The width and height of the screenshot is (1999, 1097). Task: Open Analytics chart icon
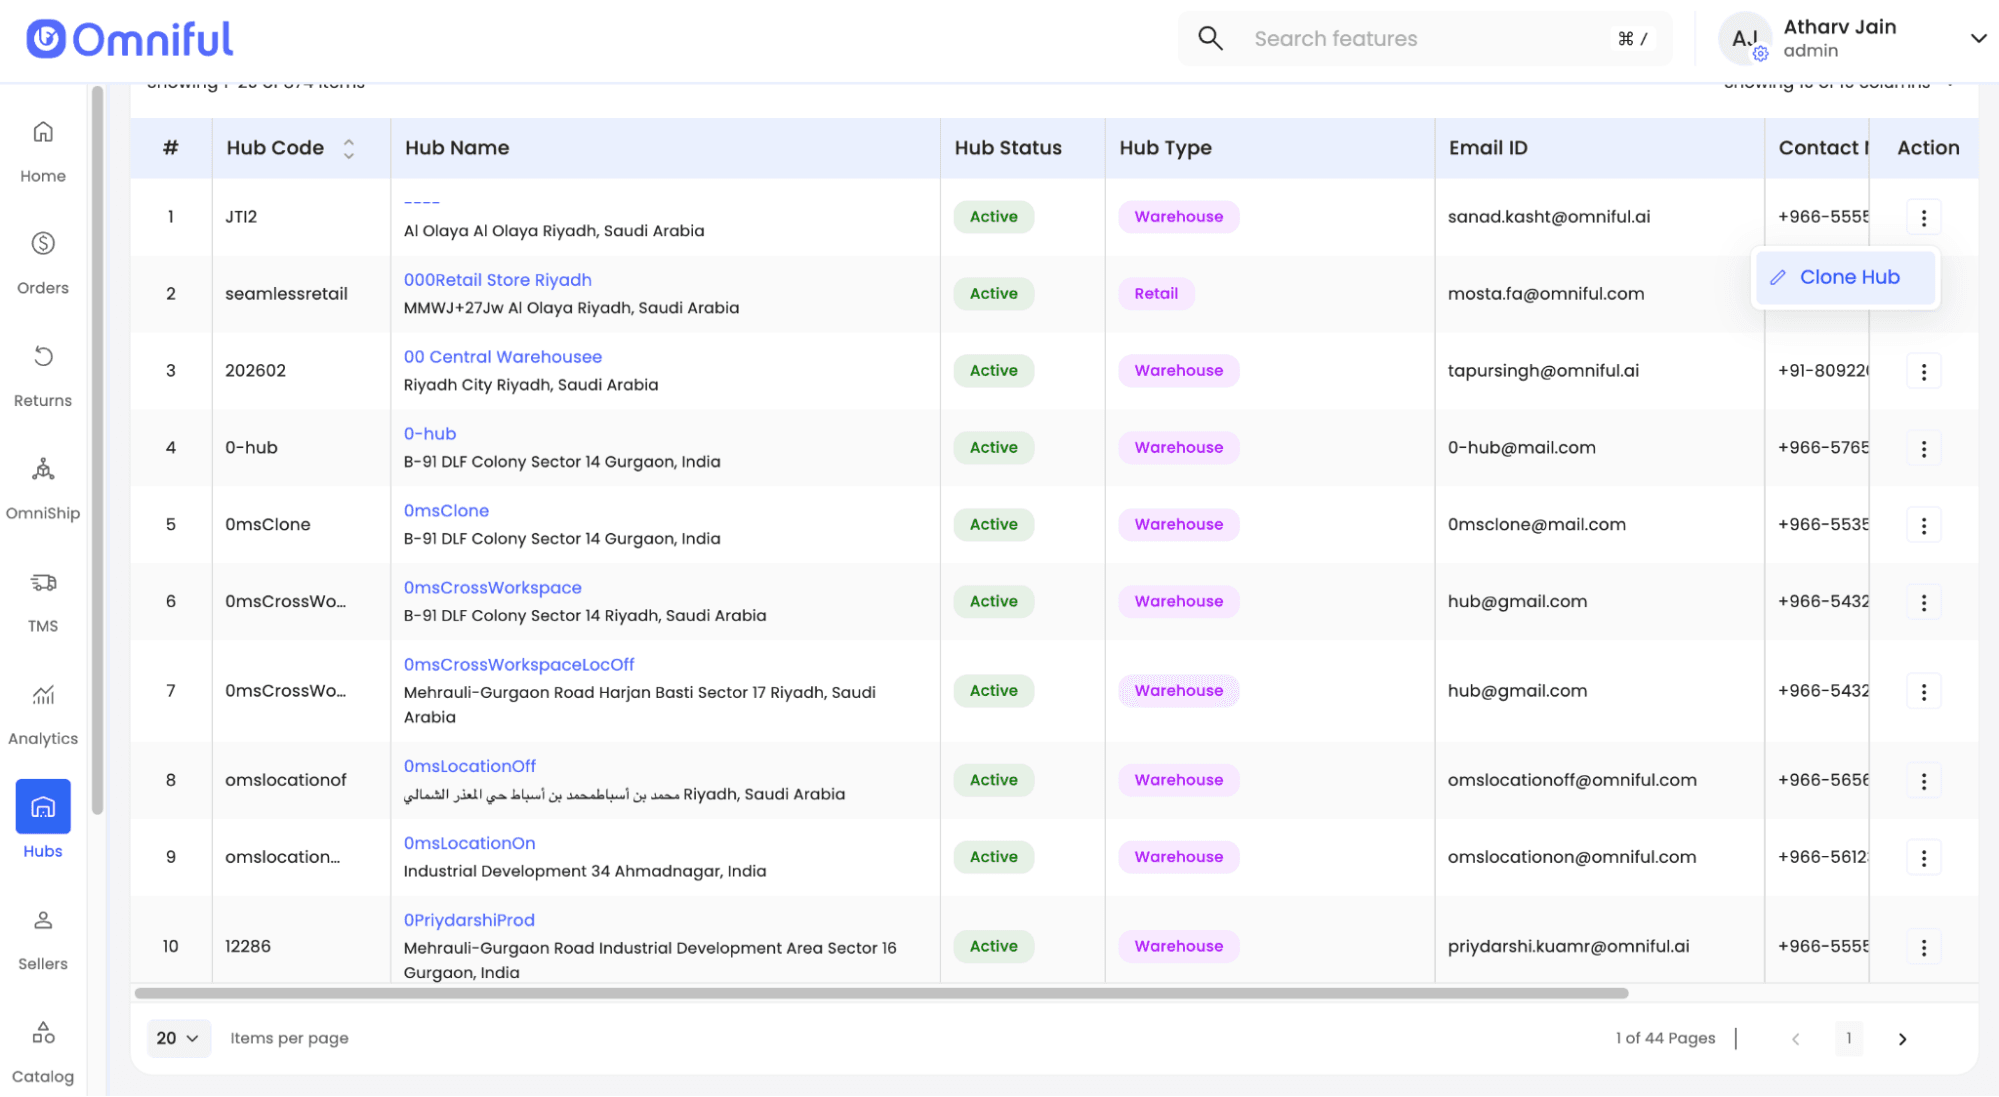[43, 695]
